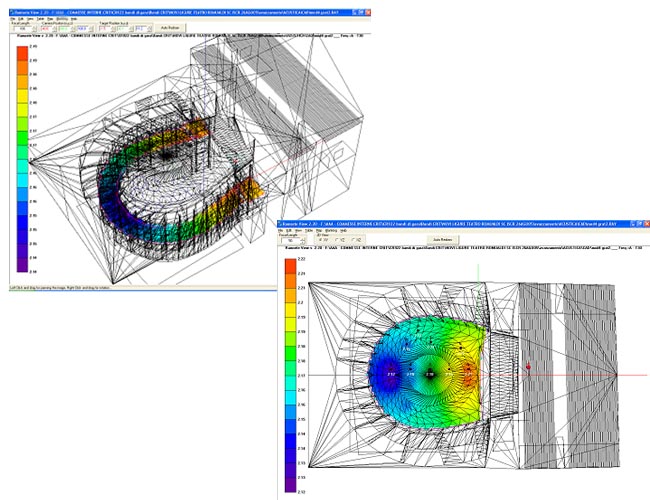The width and height of the screenshot is (650, 500).
Task: Click Auto Redraw button in the lower 2D window
Action: click(x=443, y=240)
